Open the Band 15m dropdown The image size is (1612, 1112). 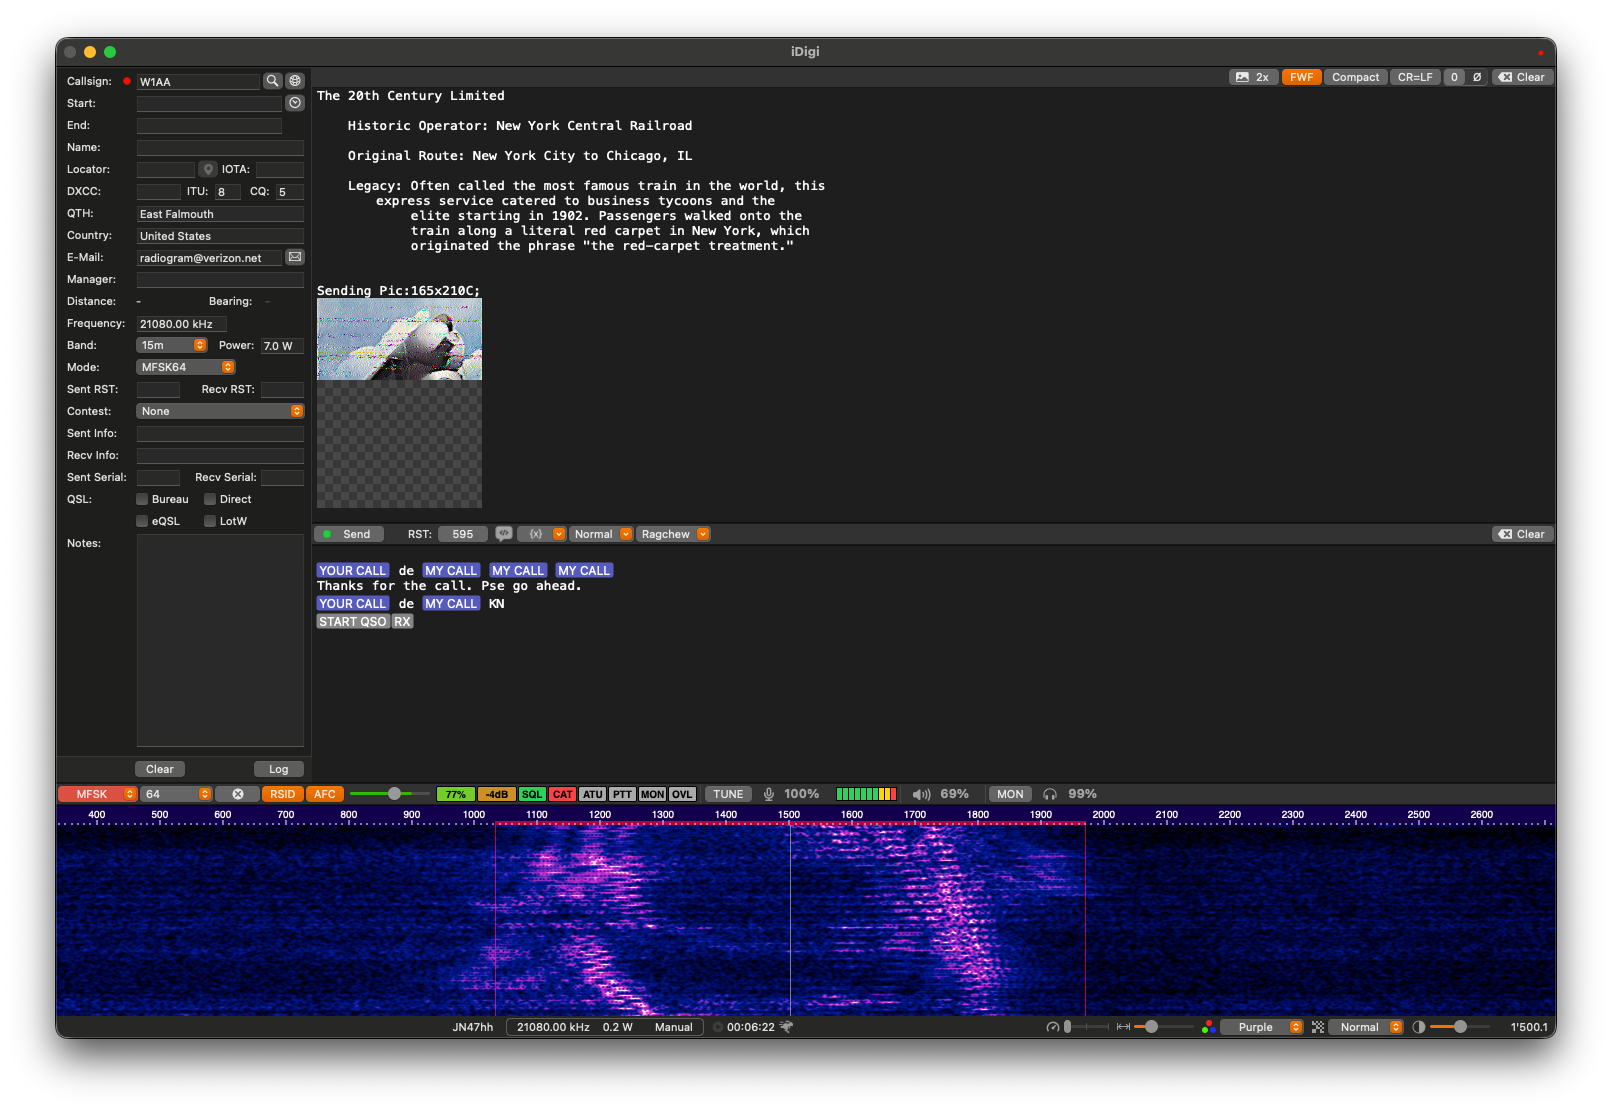171,345
